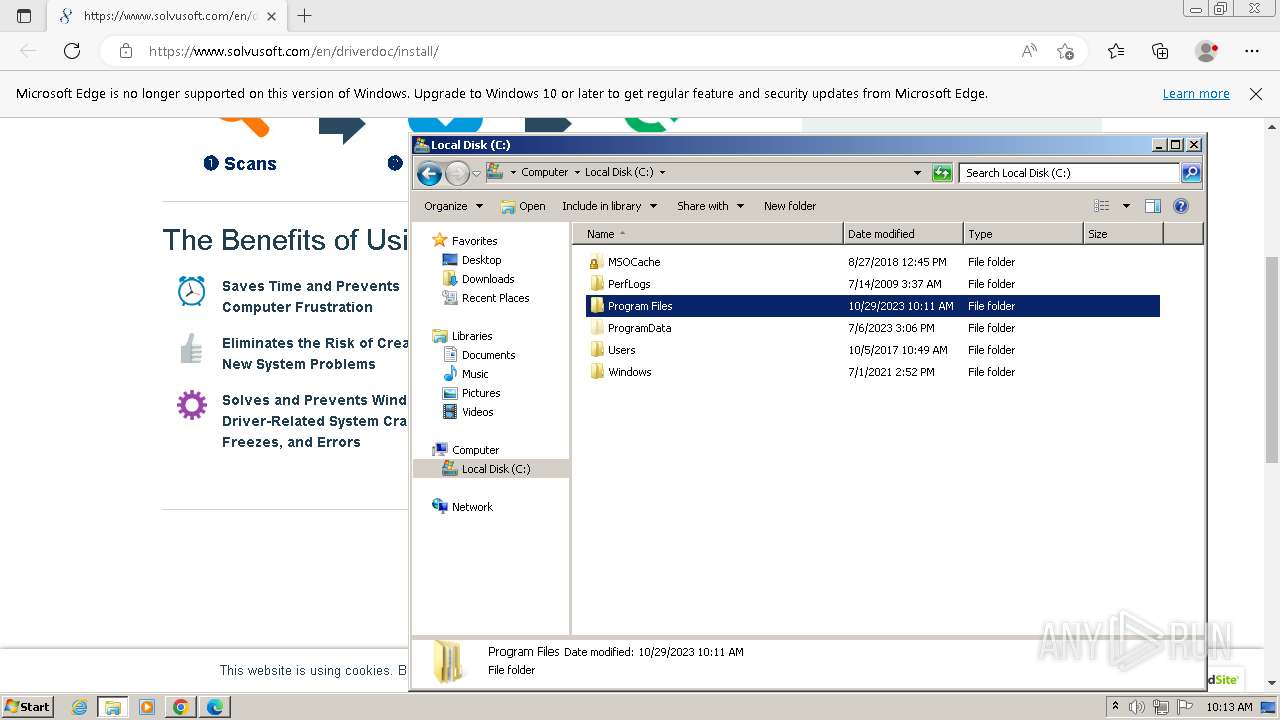Select the Windows folder icon
The image size is (1280, 720).
[596, 372]
